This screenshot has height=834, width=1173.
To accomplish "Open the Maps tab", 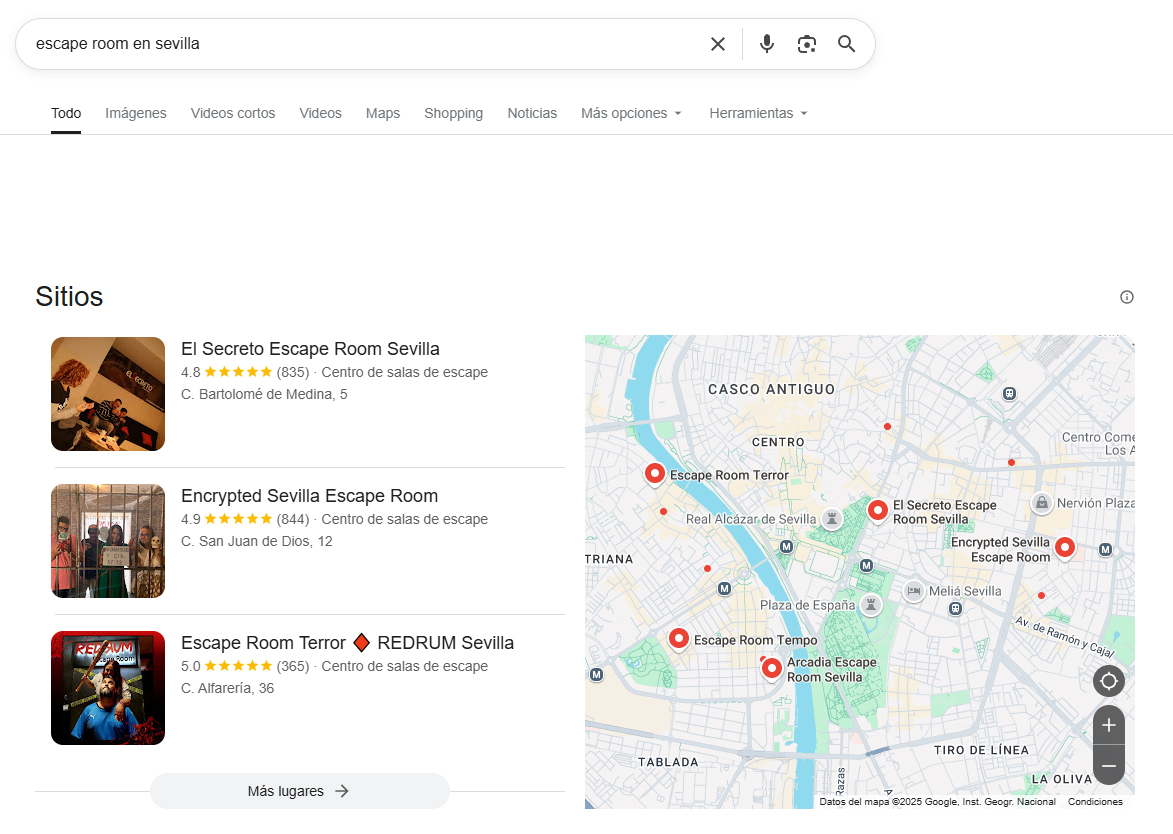I will [x=383, y=113].
